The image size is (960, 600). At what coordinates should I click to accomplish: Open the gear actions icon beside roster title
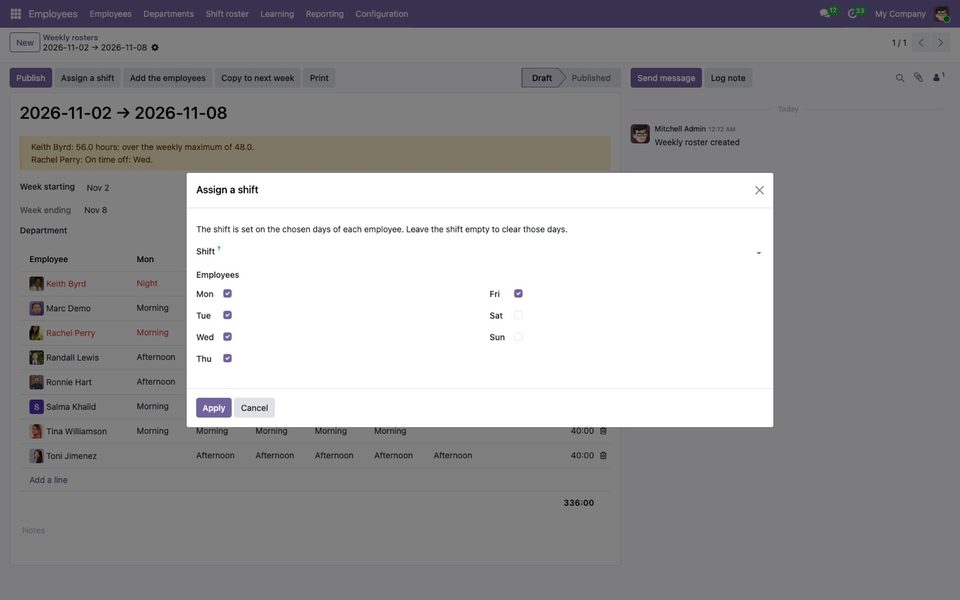(x=155, y=48)
